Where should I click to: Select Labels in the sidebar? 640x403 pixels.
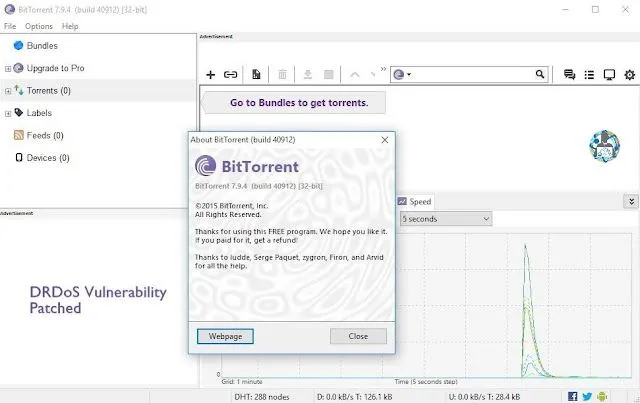coord(39,113)
